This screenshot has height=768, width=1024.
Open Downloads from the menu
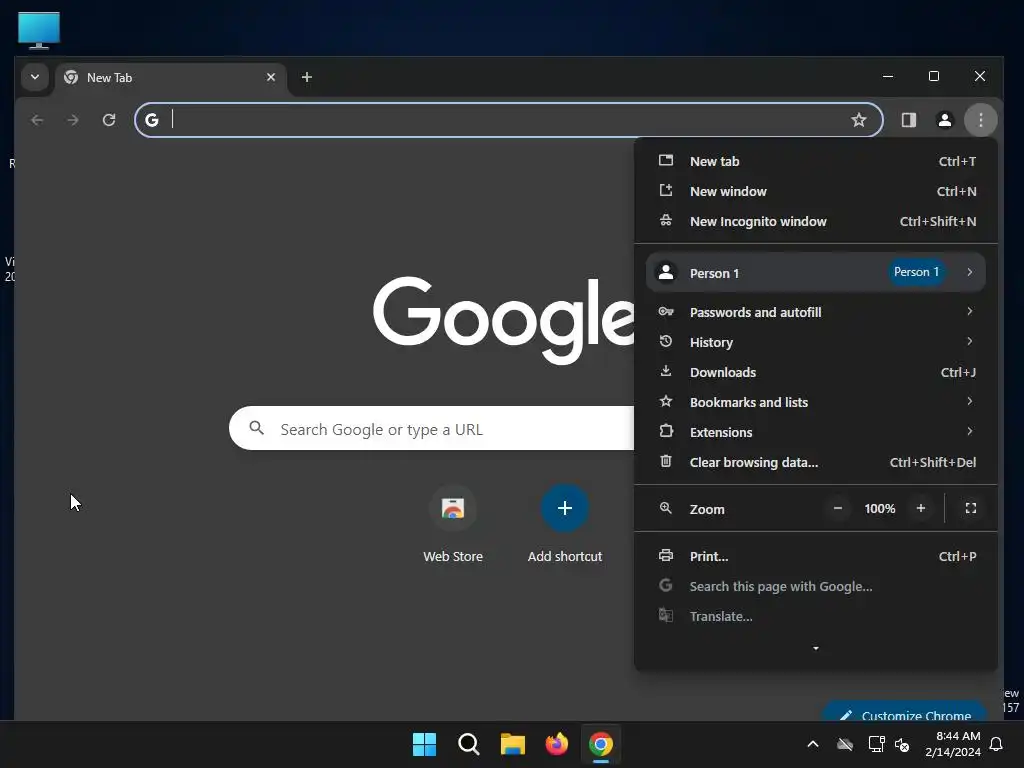816,372
